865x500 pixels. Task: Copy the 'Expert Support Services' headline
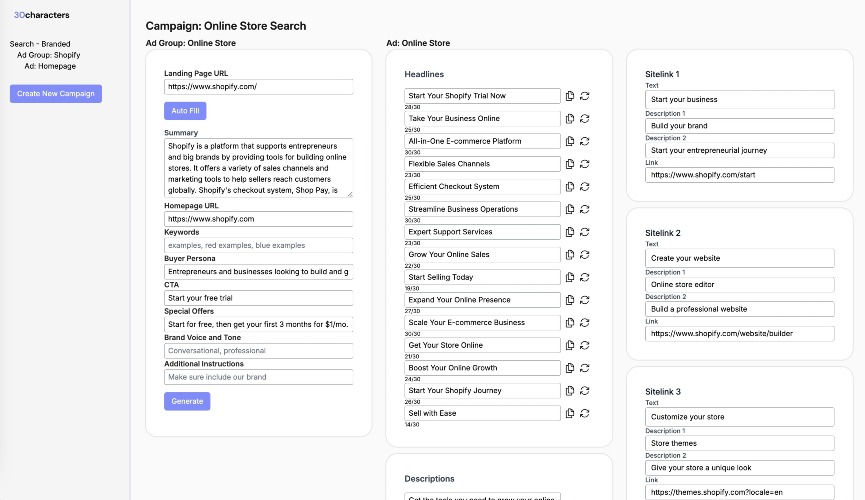pos(570,232)
